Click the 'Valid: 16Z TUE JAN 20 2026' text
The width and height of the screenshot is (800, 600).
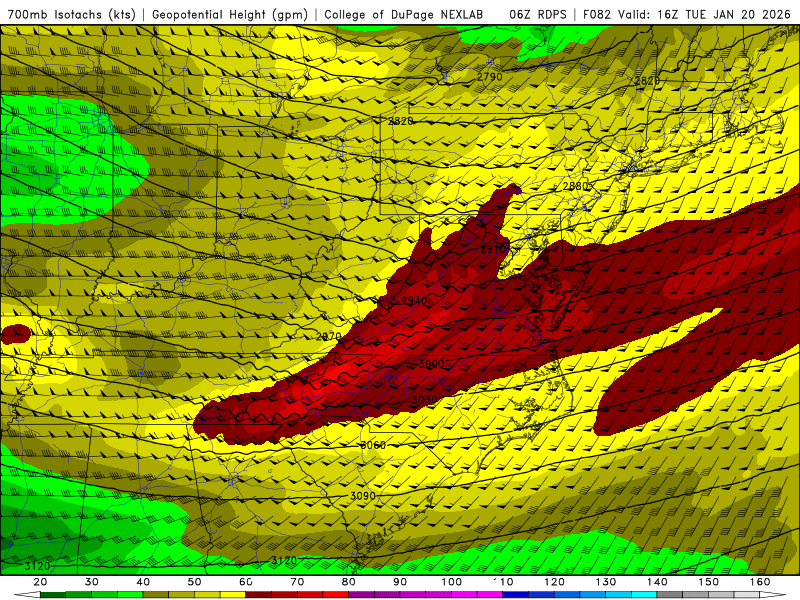click(x=704, y=15)
